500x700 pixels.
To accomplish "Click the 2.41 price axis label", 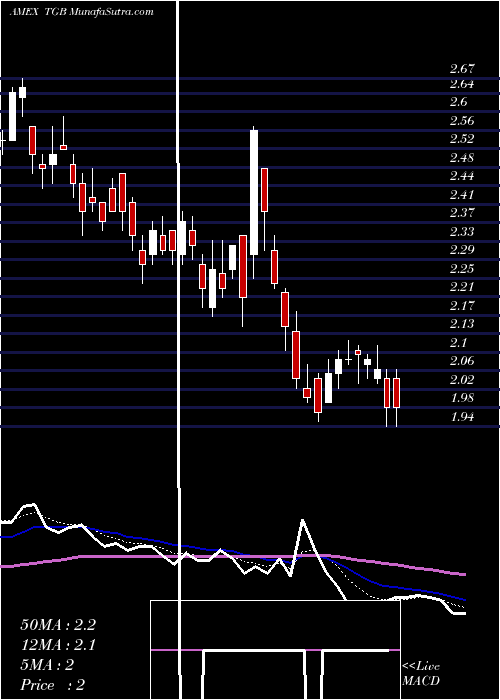I will (x=462, y=195).
